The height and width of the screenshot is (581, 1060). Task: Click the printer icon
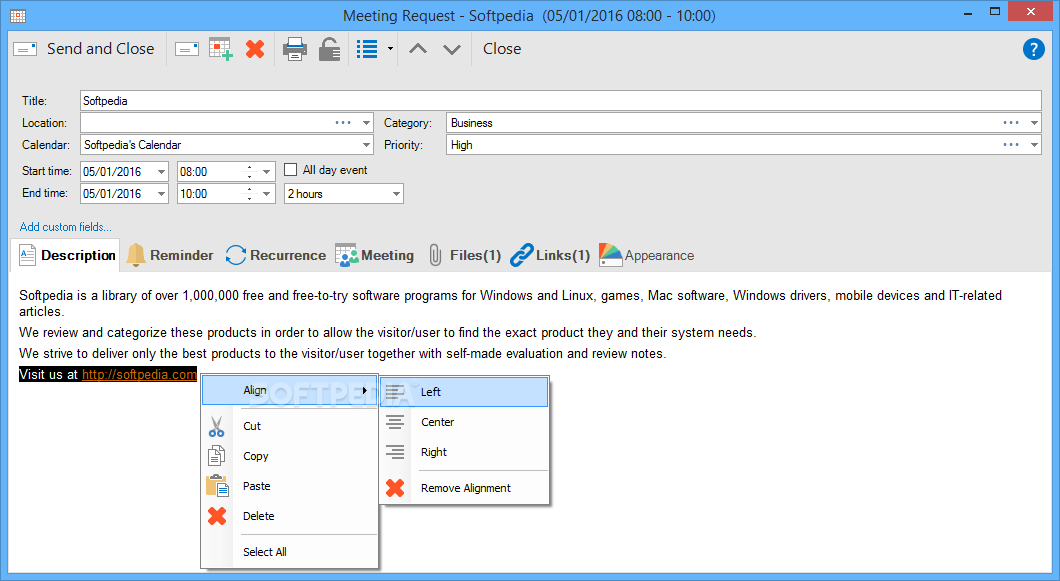295,49
